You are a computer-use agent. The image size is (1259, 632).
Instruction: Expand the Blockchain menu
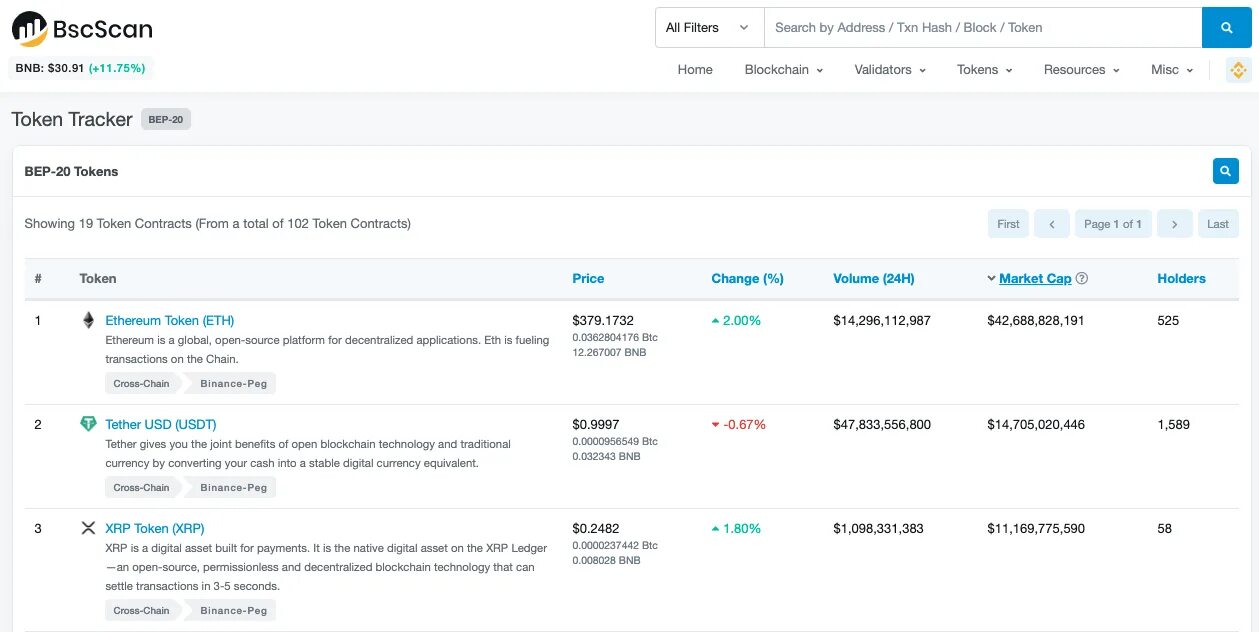coord(783,70)
